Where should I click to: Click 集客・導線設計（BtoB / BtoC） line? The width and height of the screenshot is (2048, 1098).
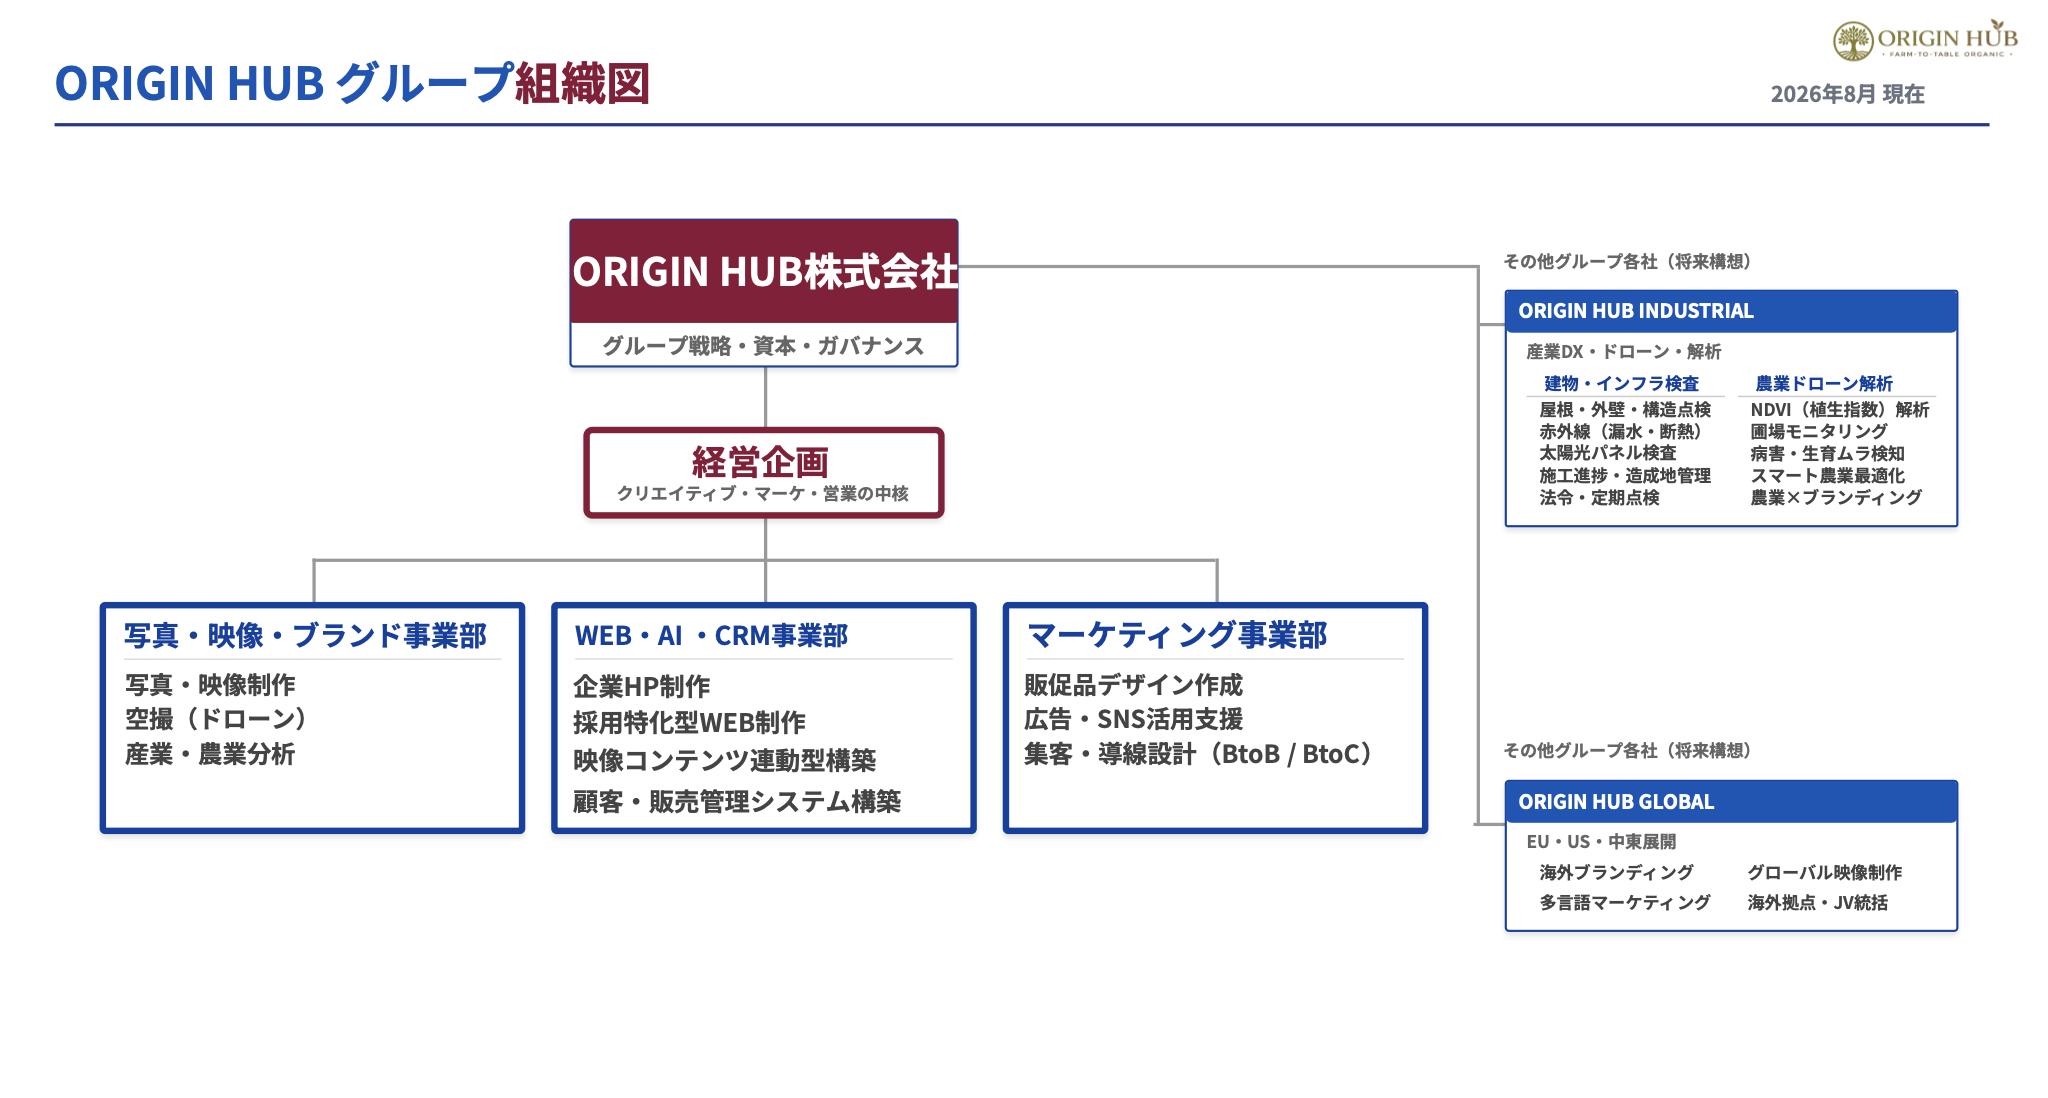[1198, 754]
